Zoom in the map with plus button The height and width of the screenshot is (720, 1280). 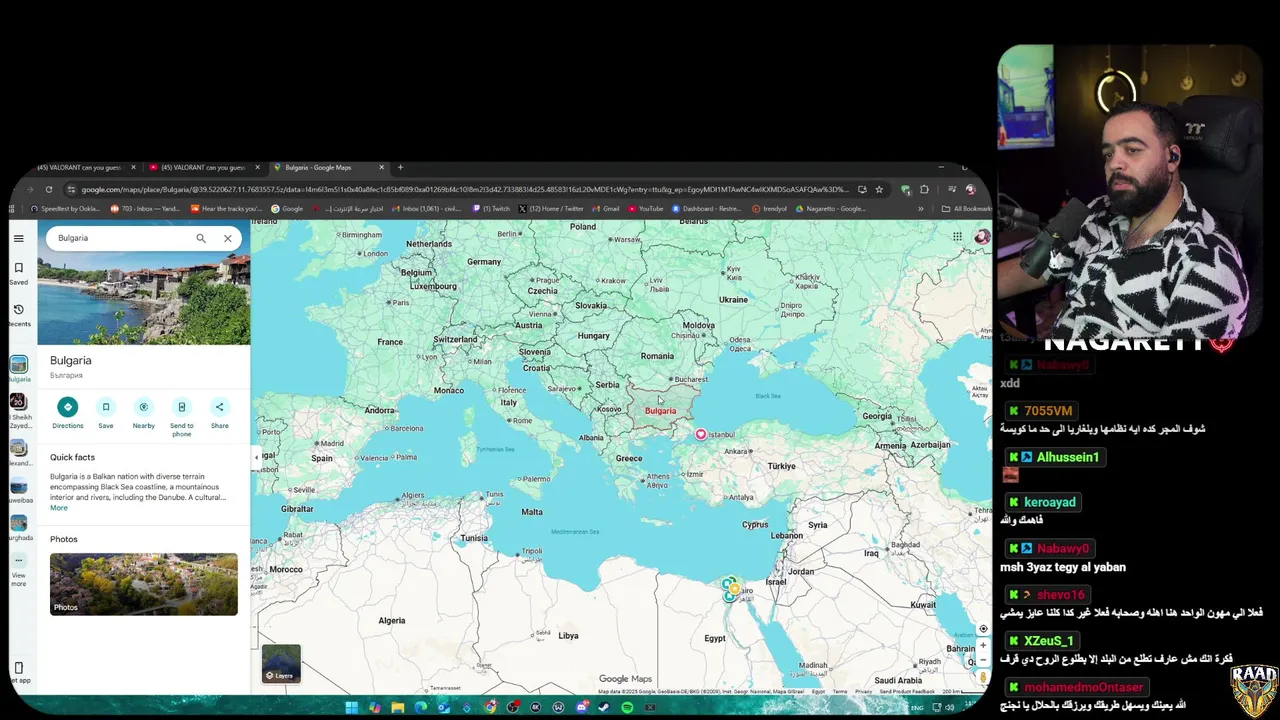[983, 646]
